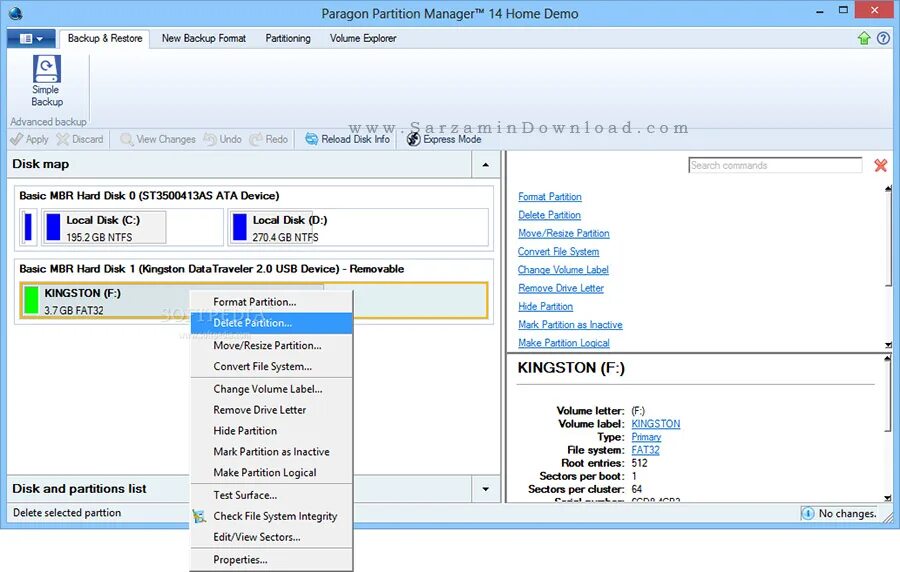Open Properties... from context menu
The width and height of the screenshot is (900, 572).
pyautogui.click(x=271, y=559)
